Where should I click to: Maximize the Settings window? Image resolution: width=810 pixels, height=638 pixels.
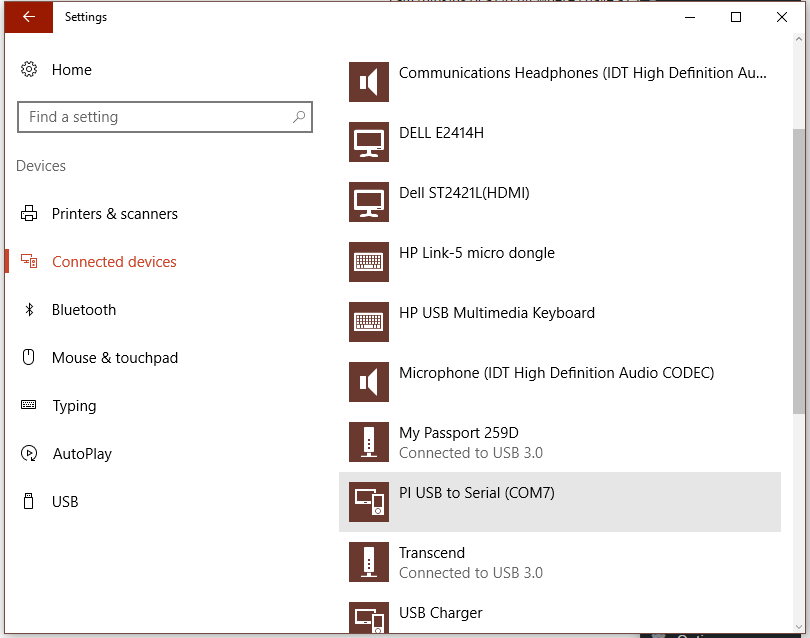tap(736, 17)
